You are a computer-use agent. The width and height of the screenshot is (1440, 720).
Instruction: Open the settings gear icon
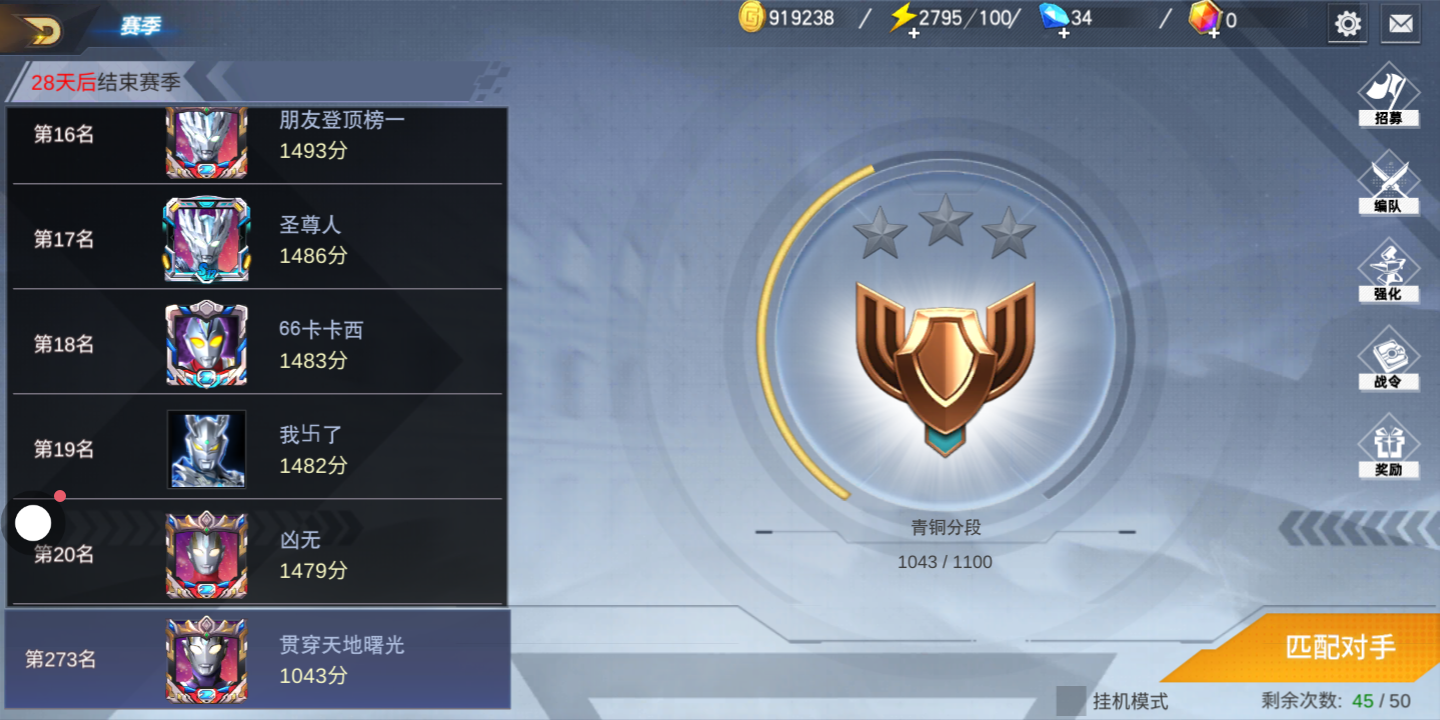(1348, 23)
